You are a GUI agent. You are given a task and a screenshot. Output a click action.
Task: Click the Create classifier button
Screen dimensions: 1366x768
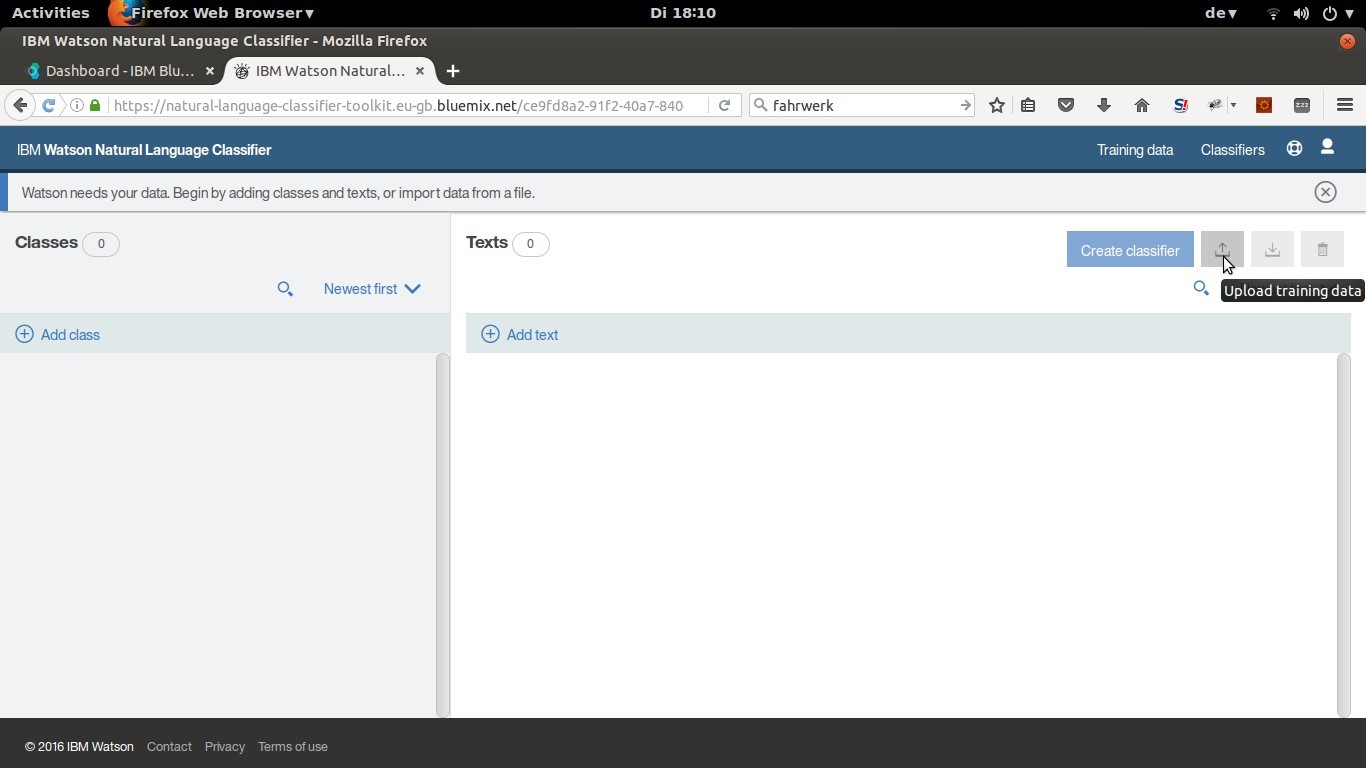pyautogui.click(x=1130, y=250)
